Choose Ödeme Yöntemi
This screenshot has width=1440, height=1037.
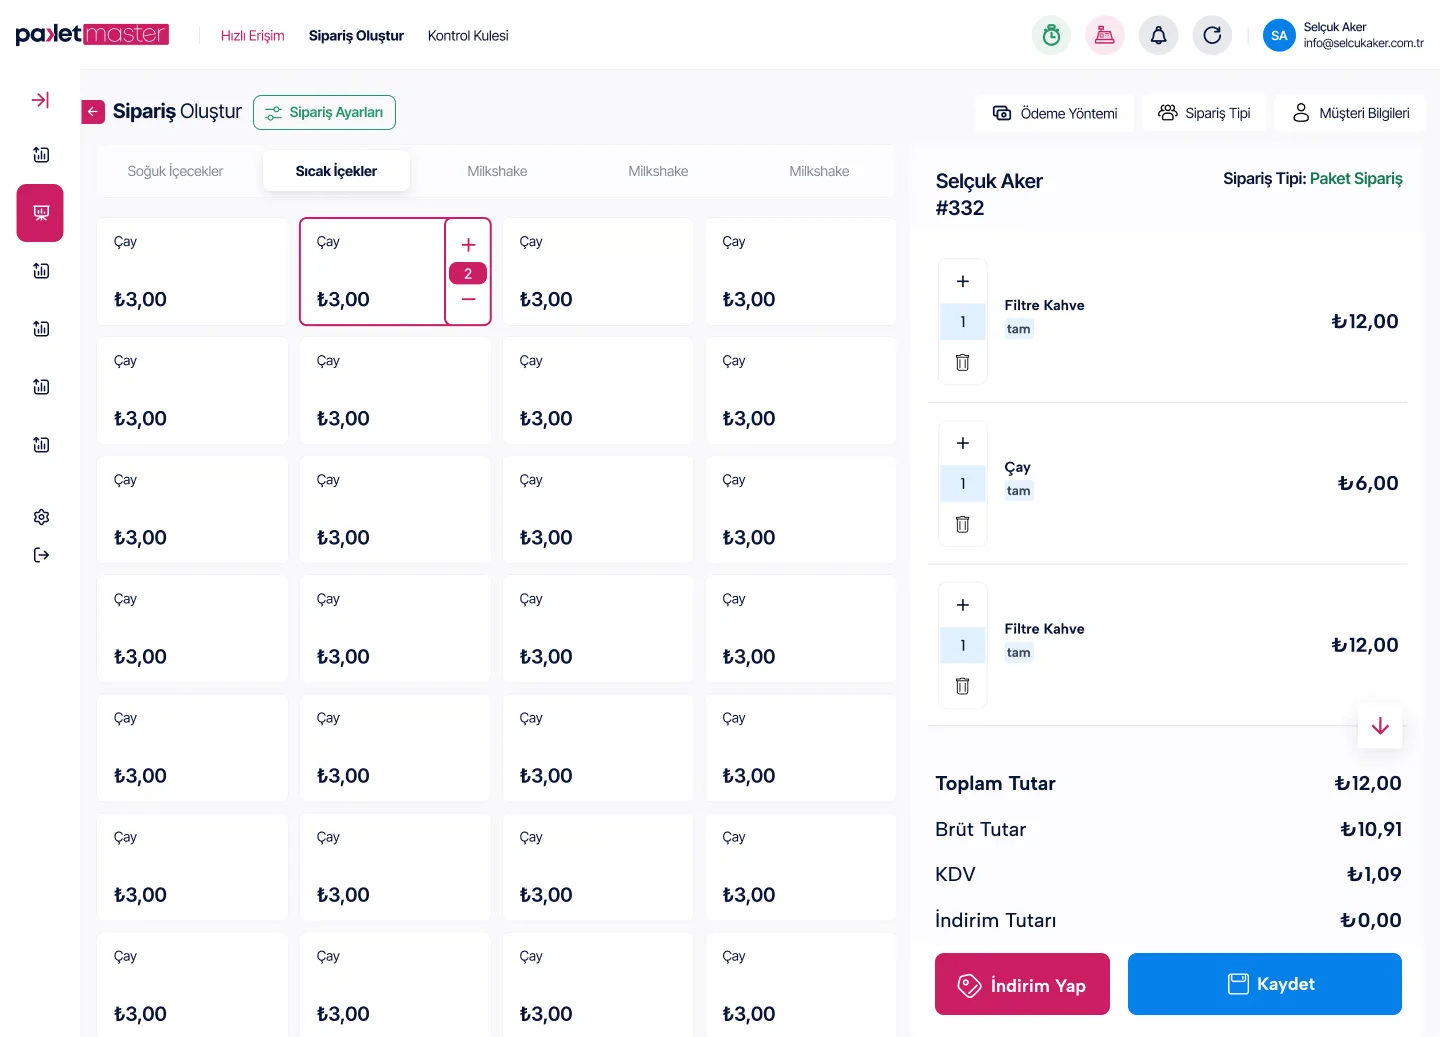[1055, 113]
